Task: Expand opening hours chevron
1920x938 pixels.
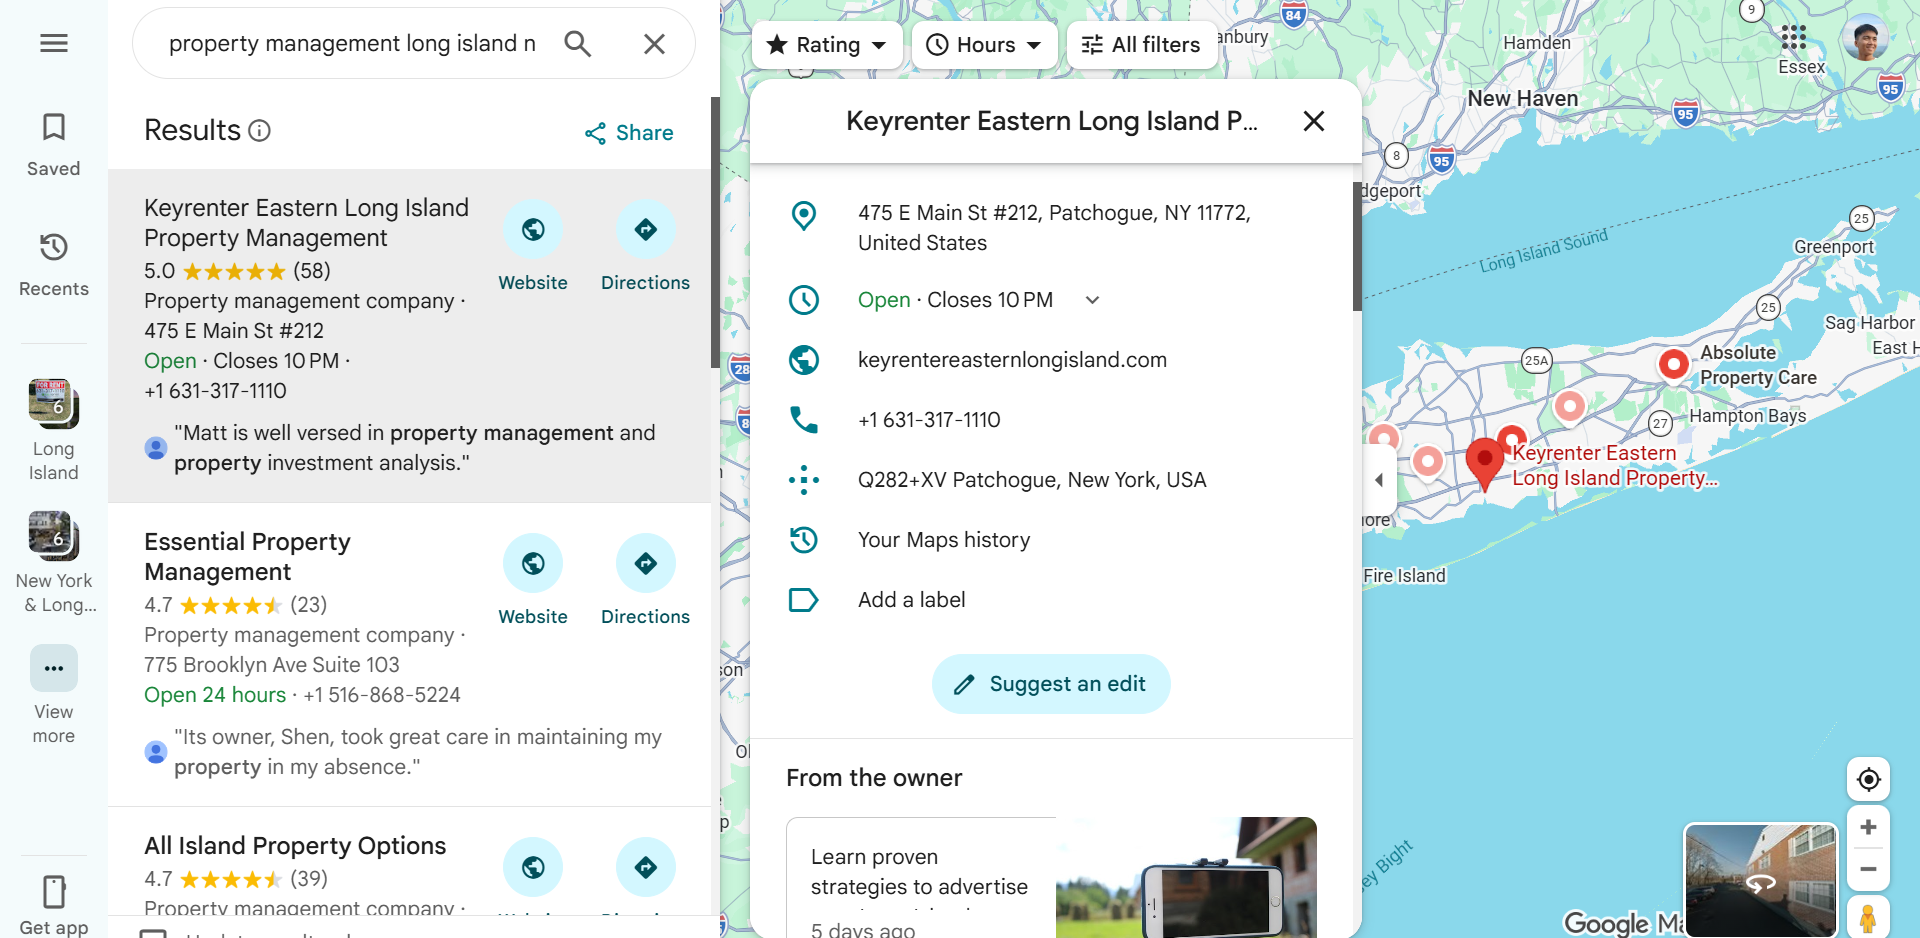Action: pyautogui.click(x=1093, y=300)
